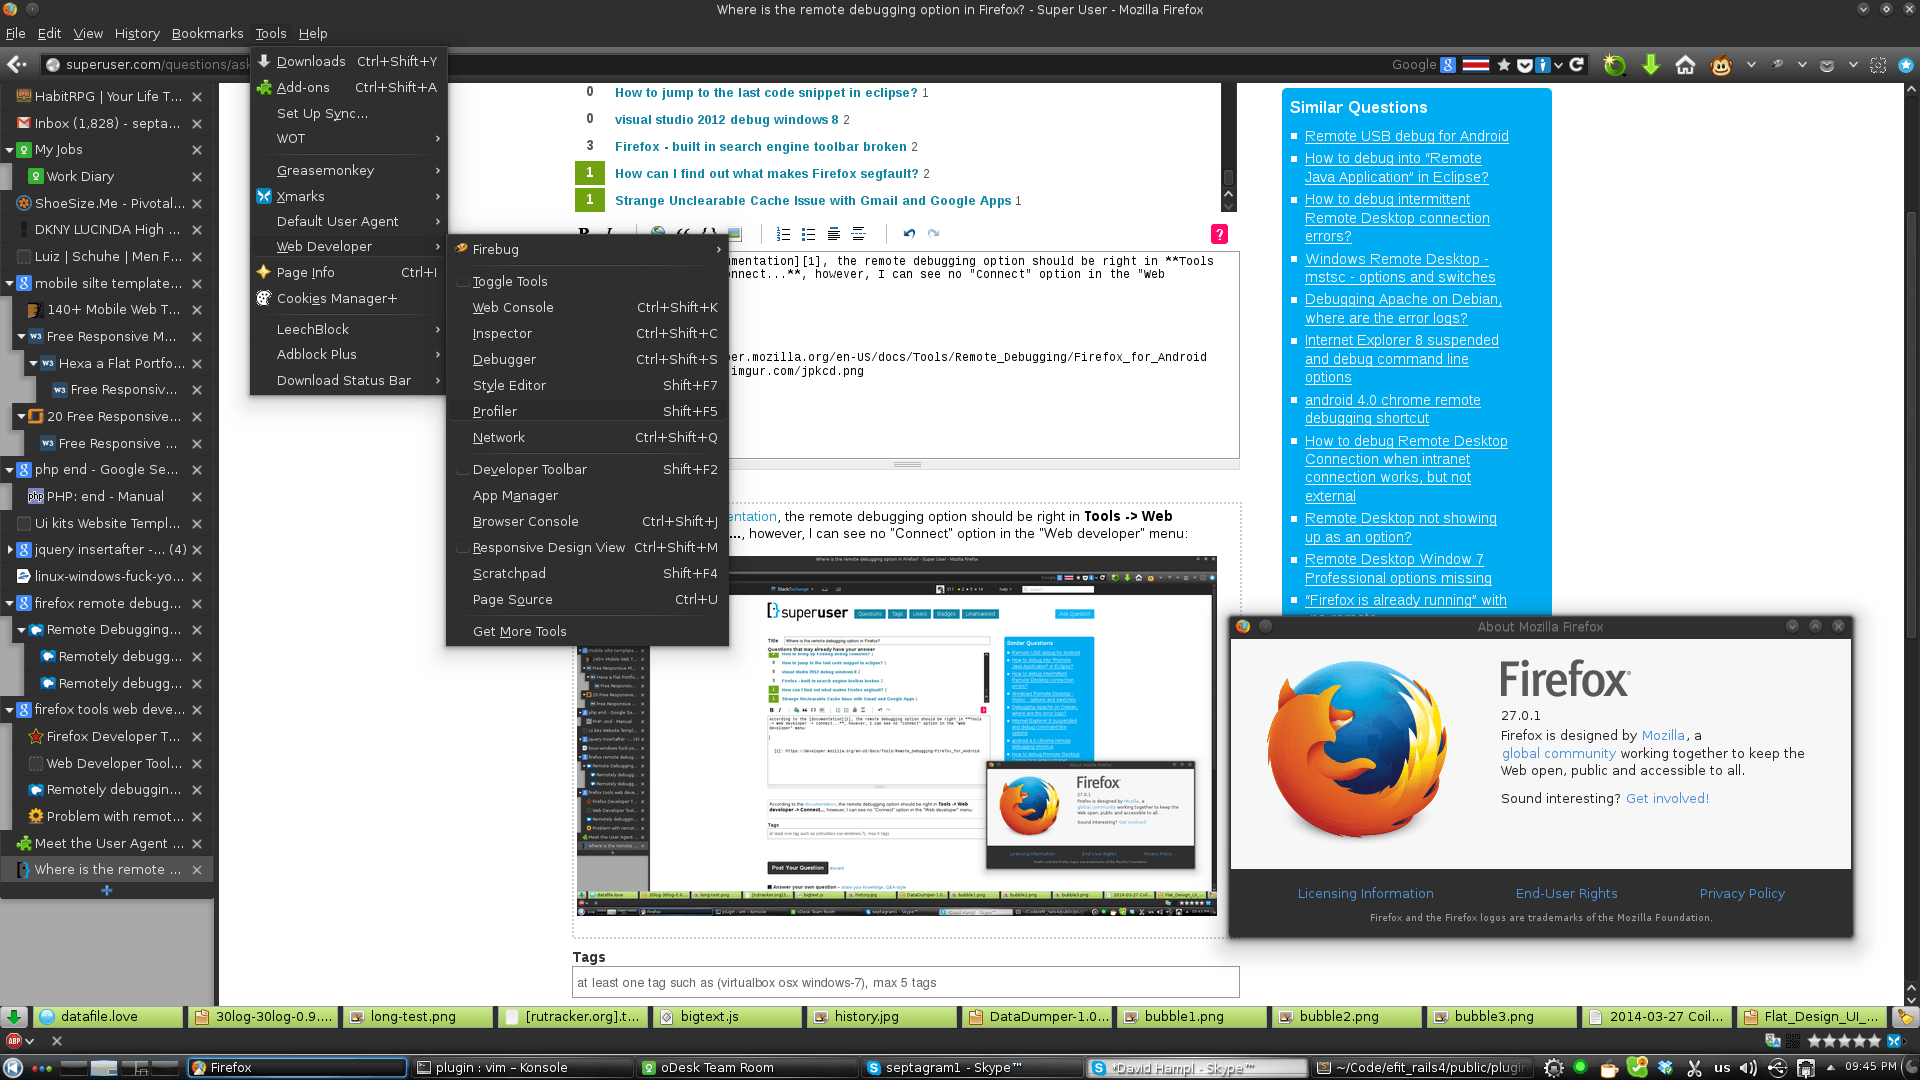This screenshot has height=1080, width=1920.
Task: Click the undo icon in editor toolbar
Action: coord(909,234)
